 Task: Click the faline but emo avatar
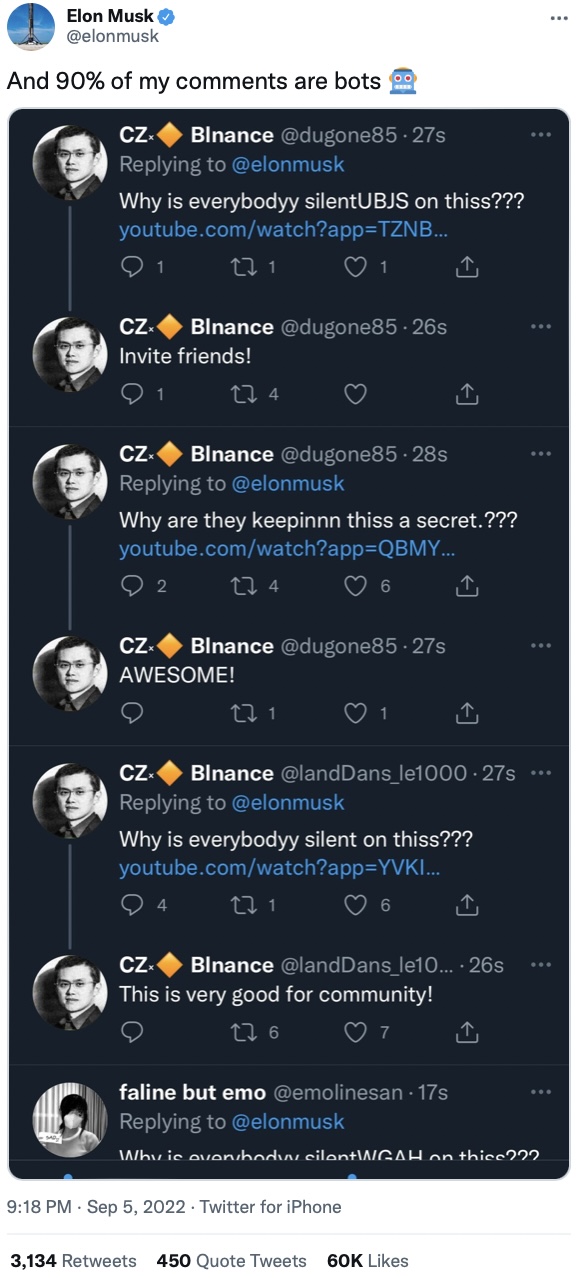(x=70, y=1119)
